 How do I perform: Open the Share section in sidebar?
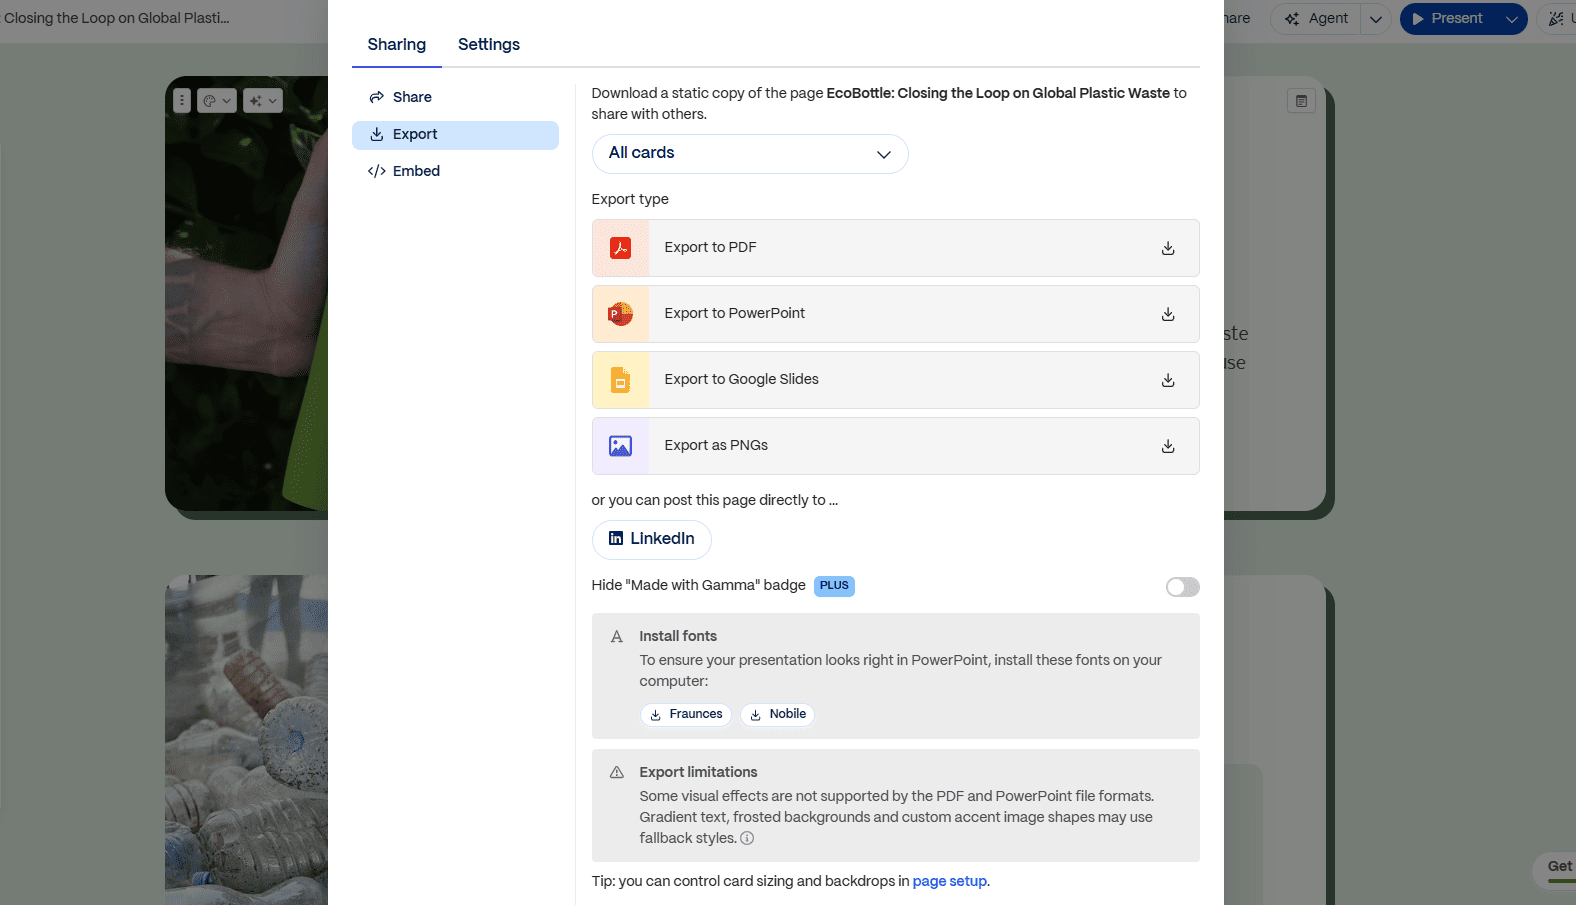(x=455, y=97)
